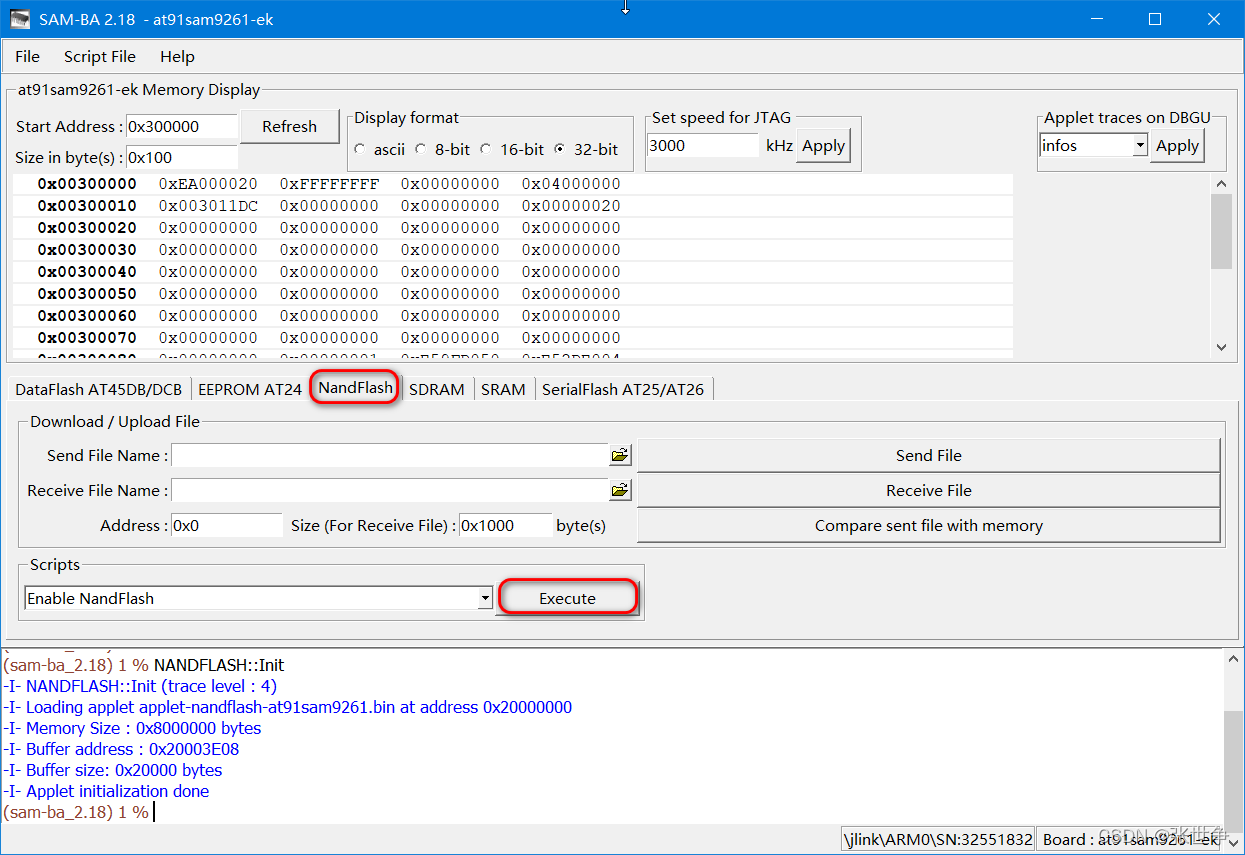Click Compare sent file with memory
1245x855 pixels.
[929, 526]
